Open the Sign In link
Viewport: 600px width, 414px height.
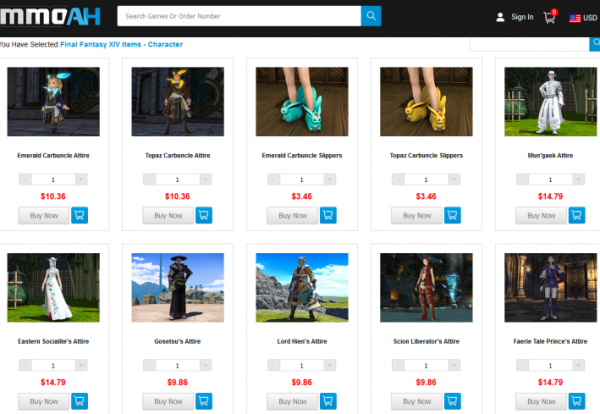pos(522,17)
